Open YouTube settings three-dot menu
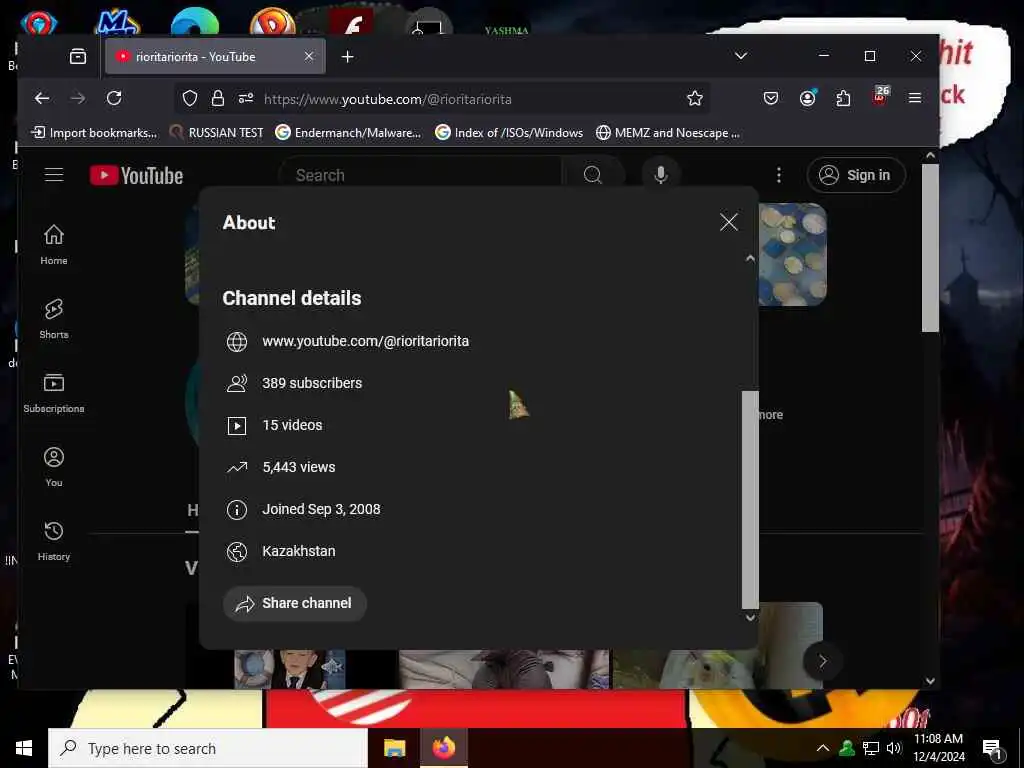The width and height of the screenshot is (1024, 768). pyautogui.click(x=778, y=175)
